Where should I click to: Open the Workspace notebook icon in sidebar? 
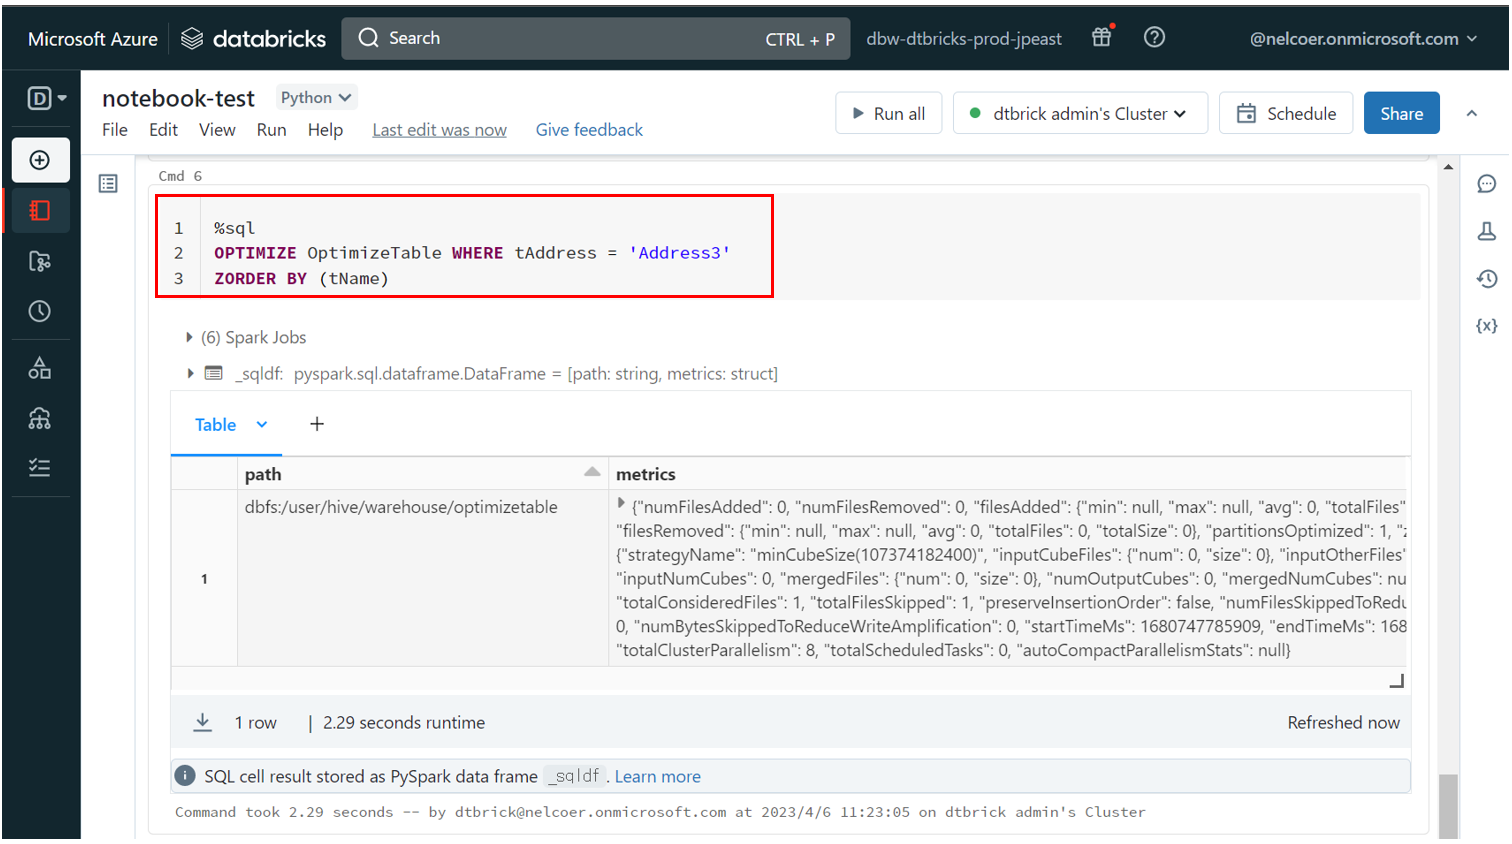click(x=40, y=211)
